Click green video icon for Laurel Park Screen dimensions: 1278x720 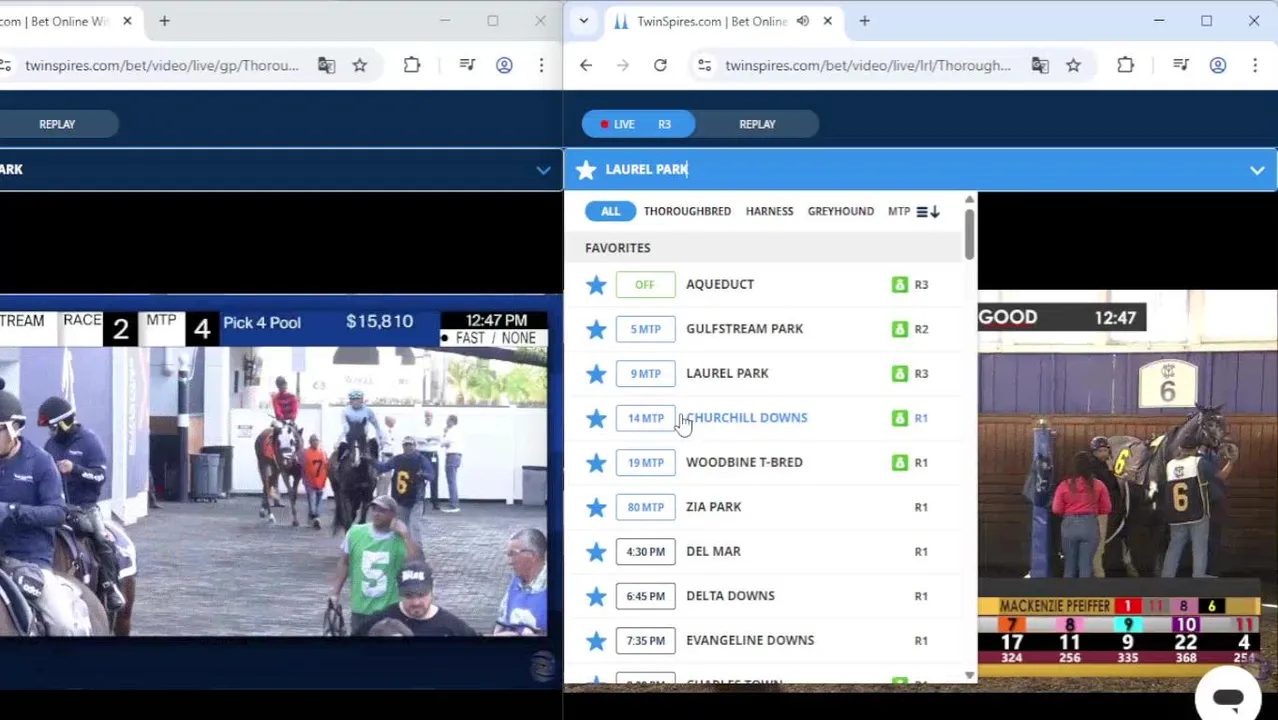click(899, 374)
